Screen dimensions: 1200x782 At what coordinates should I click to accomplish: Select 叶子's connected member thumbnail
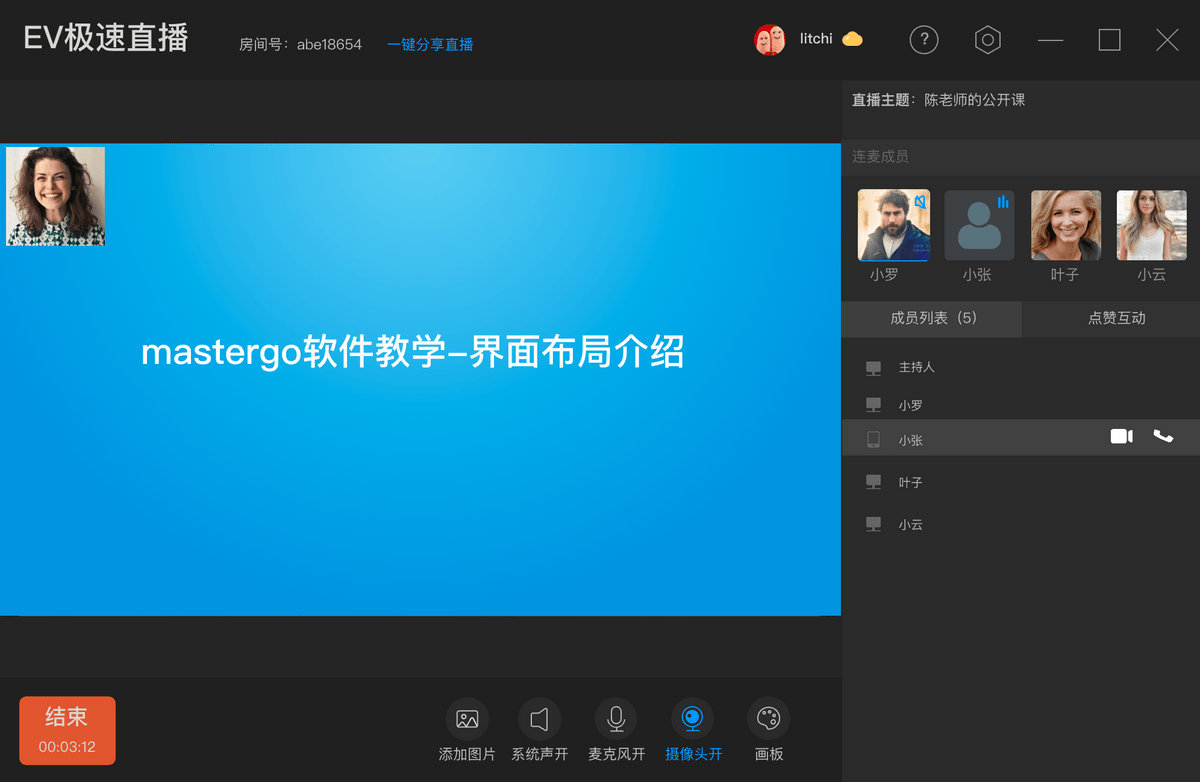tap(1066, 226)
